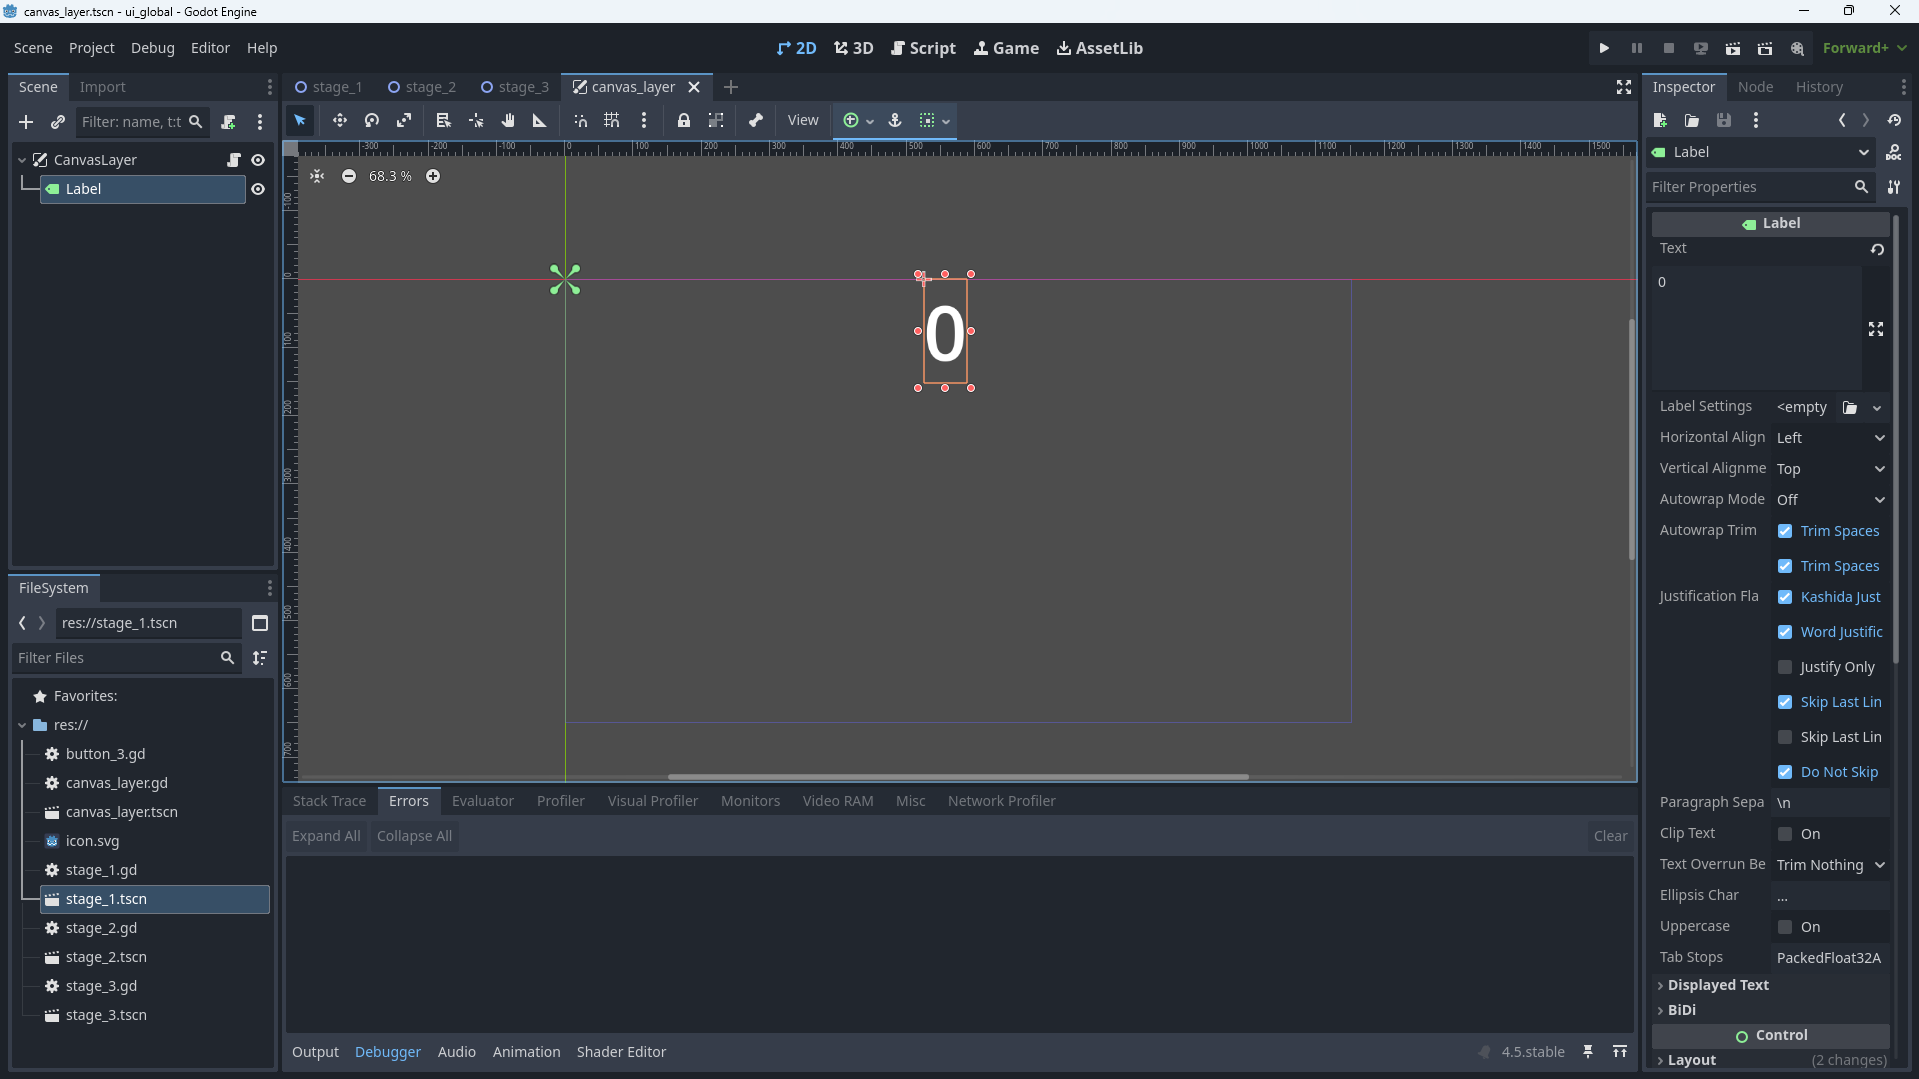Screen dimensions: 1919x1079
Task: Zoom out of the 2D viewport
Action: [349, 176]
